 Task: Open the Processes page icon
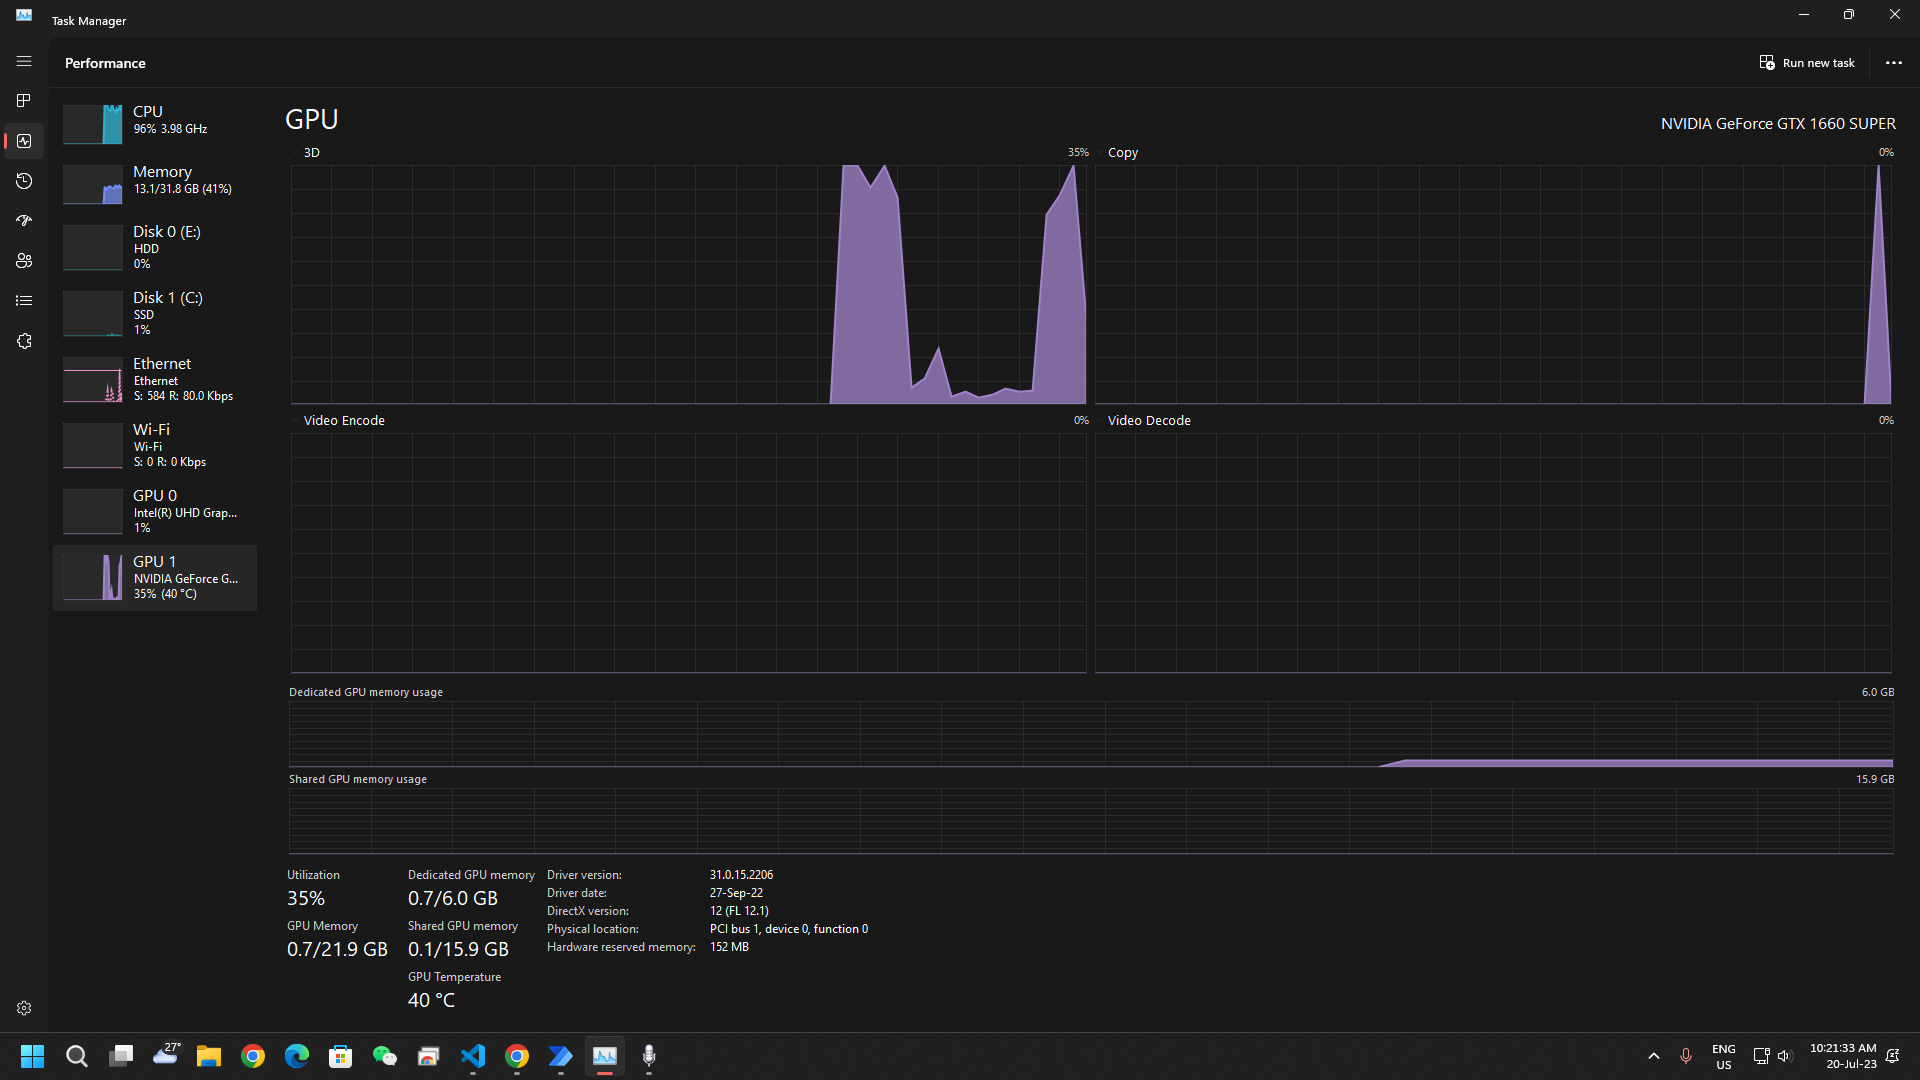coord(24,101)
